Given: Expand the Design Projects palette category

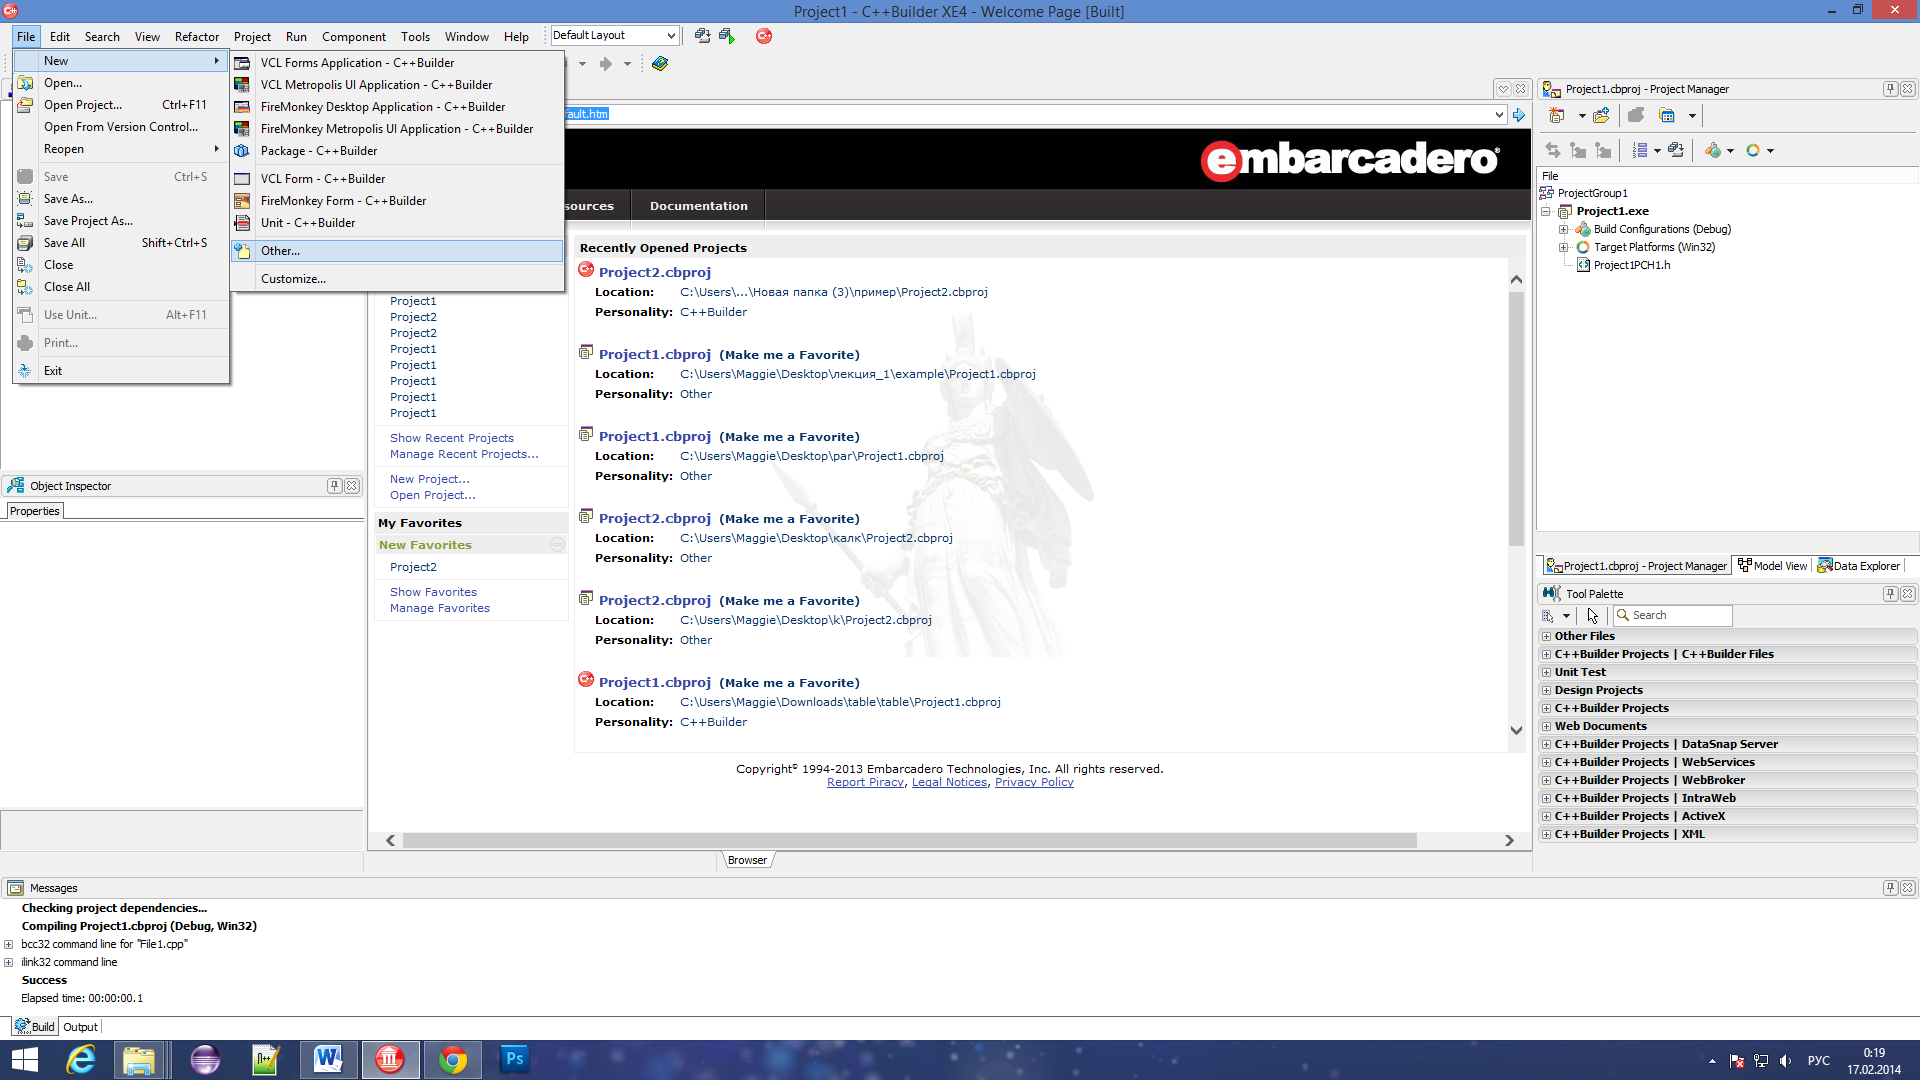Looking at the screenshot, I should click(x=1547, y=691).
